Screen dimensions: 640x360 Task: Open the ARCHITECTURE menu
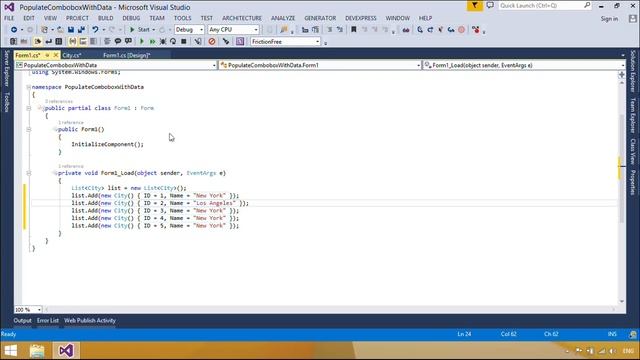tap(242, 18)
